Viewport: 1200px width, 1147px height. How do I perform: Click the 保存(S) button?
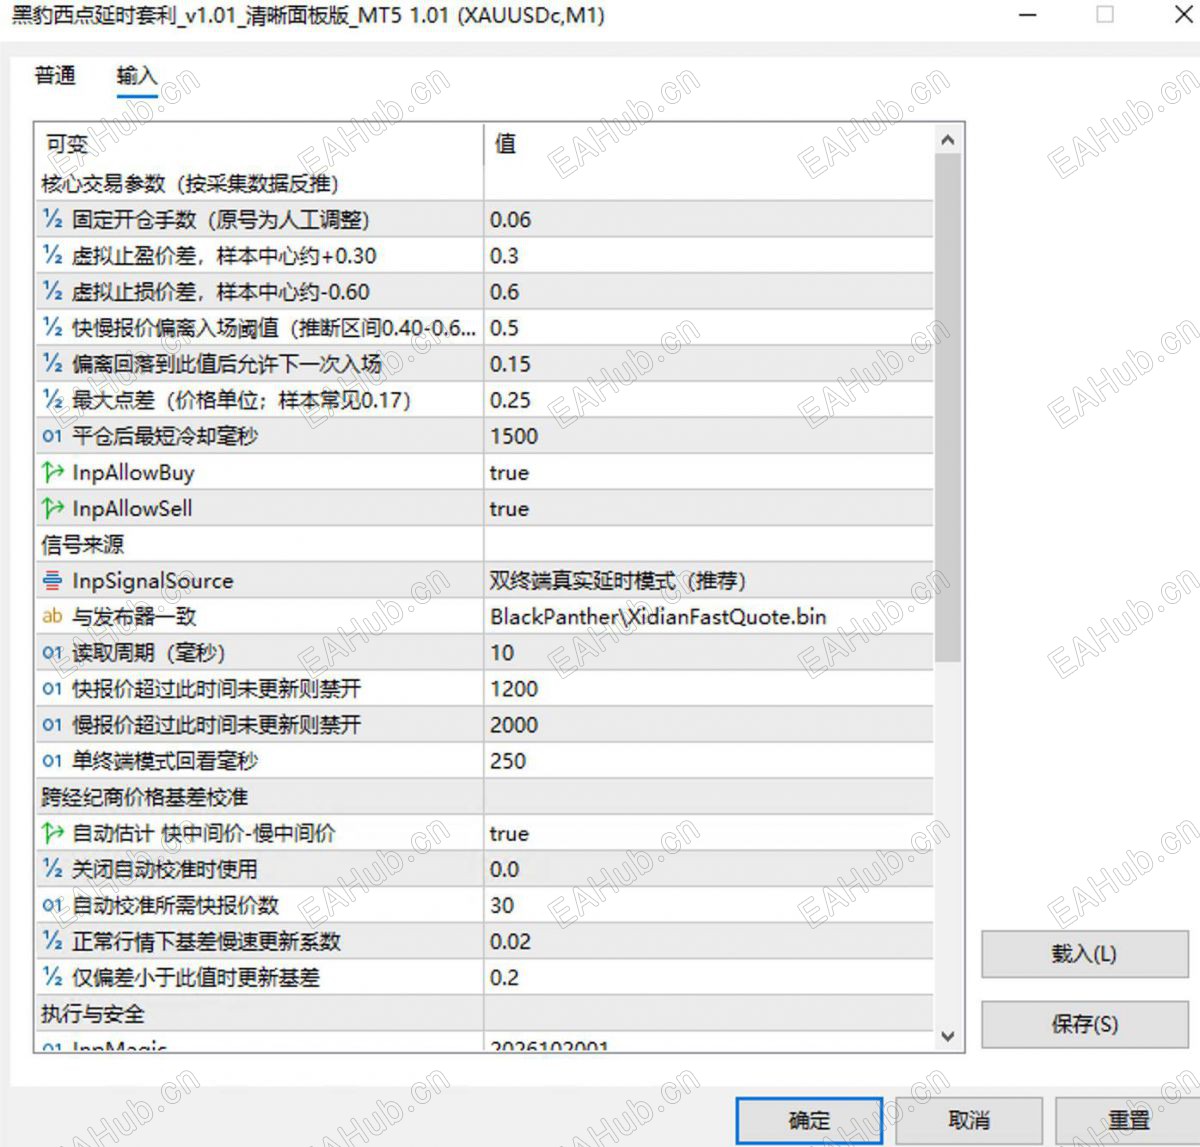point(1084,1024)
